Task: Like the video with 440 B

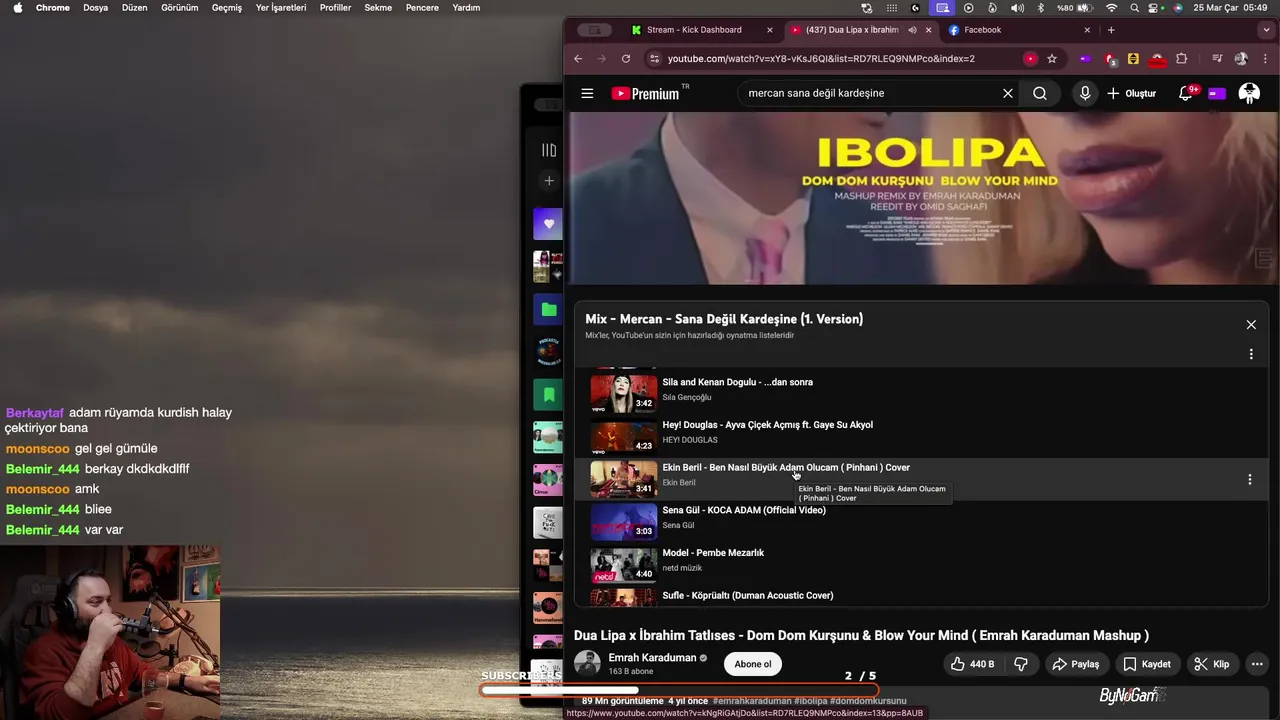Action: click(x=971, y=664)
